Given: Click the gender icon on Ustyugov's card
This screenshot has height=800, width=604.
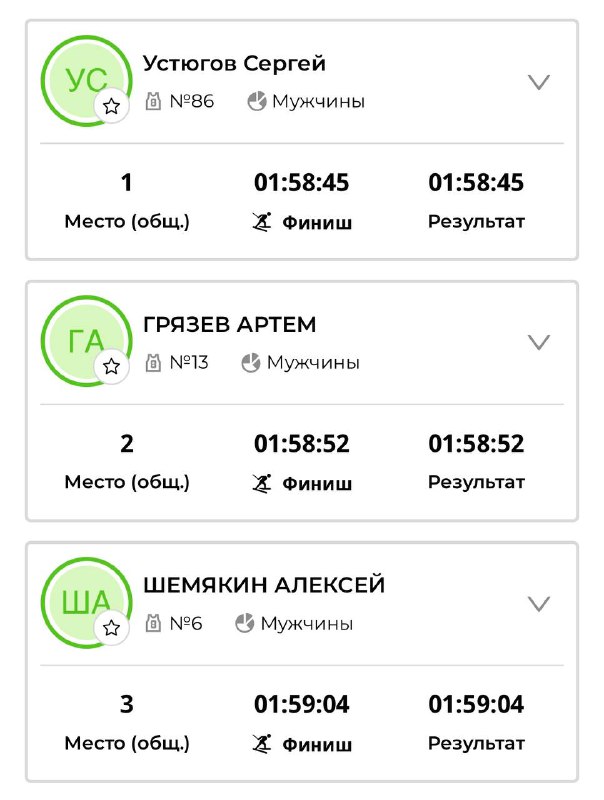Looking at the screenshot, I should click(258, 100).
